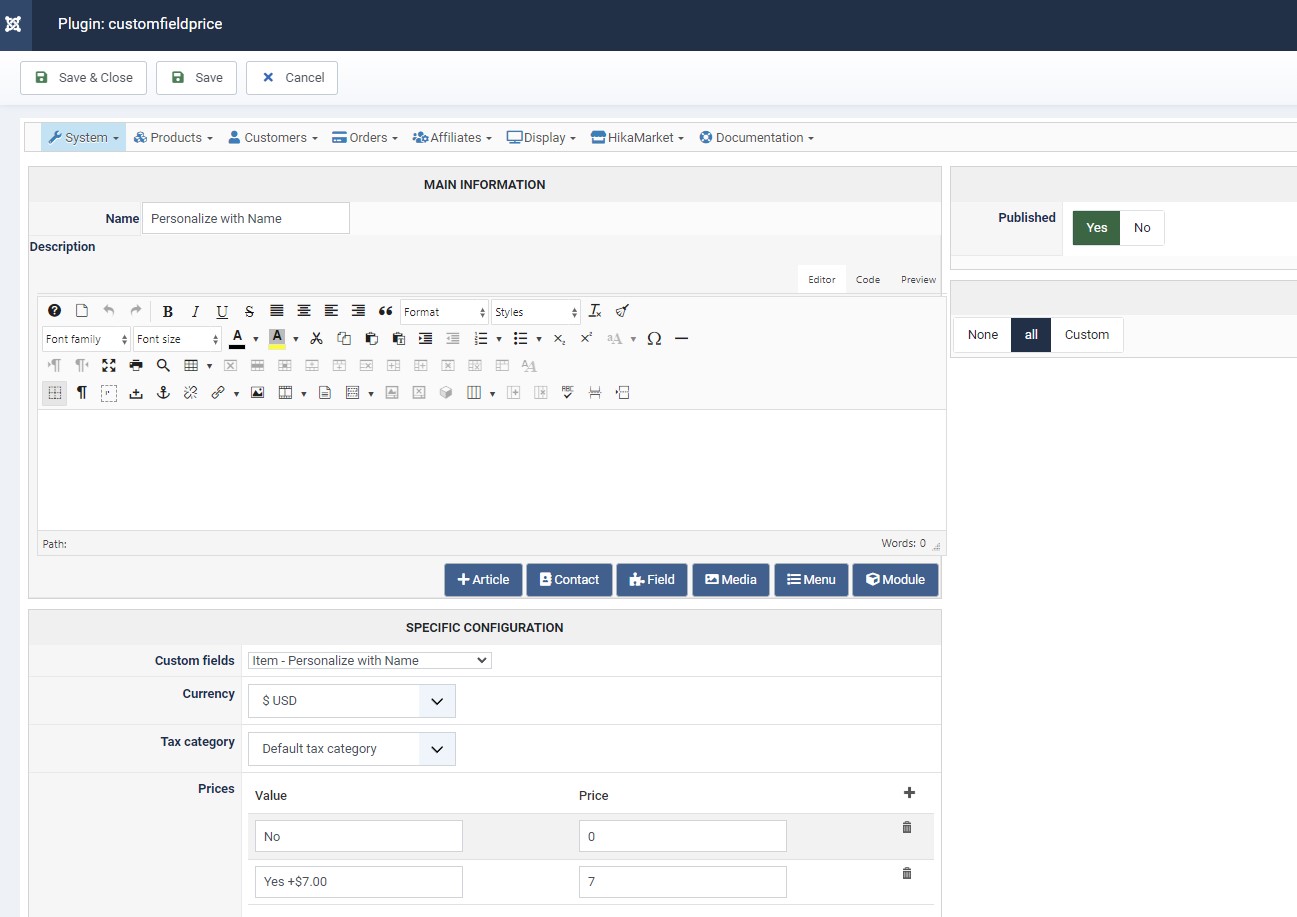The height and width of the screenshot is (917, 1297).
Task: Open the Font size dropdown
Action: 177,339
